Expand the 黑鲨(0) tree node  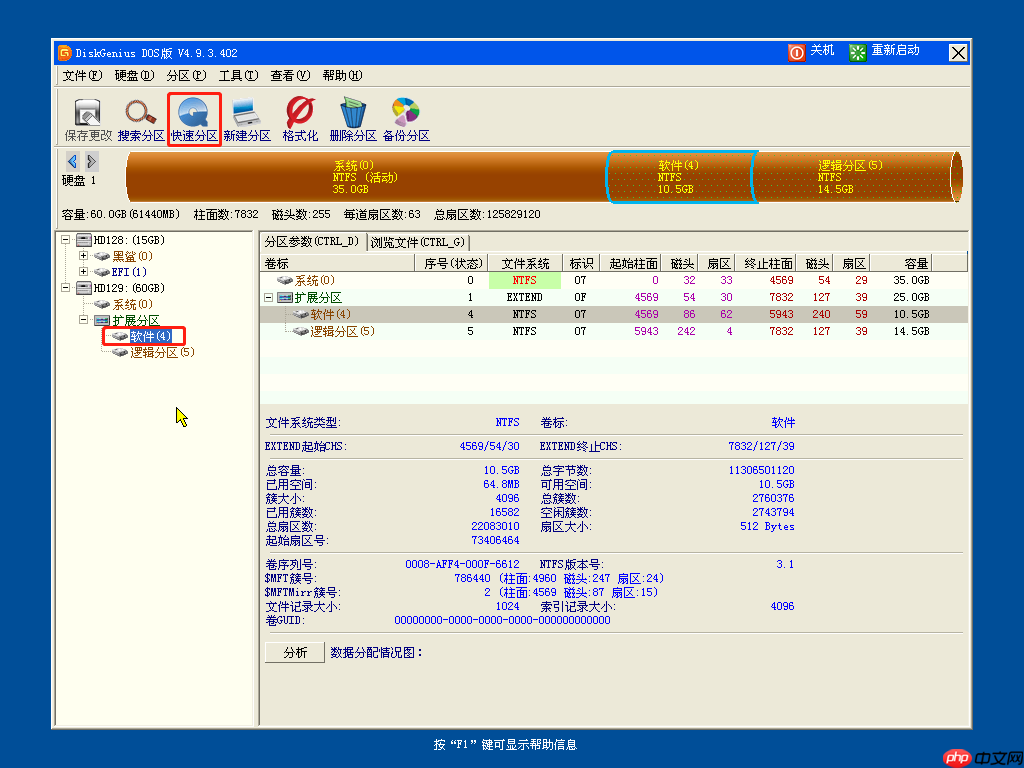coord(83,255)
